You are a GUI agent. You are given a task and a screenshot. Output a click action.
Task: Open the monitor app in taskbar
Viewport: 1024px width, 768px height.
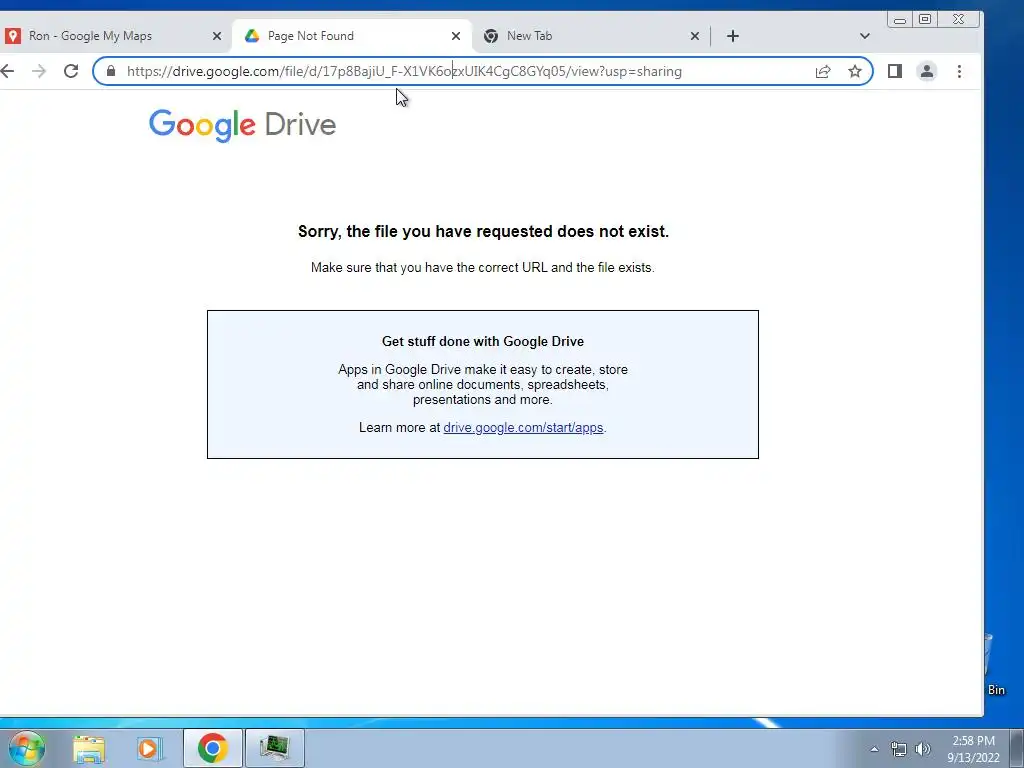click(274, 748)
